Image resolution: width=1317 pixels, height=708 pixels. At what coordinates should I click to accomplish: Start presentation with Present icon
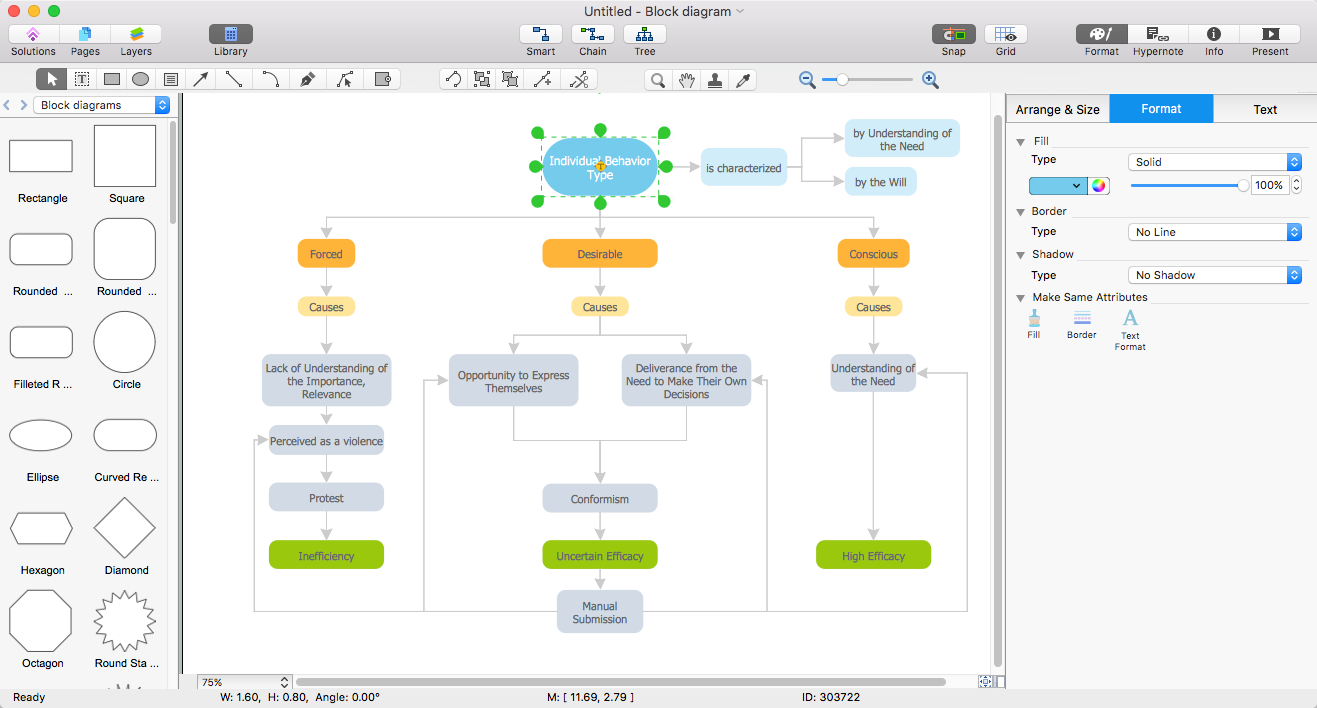pos(1270,34)
